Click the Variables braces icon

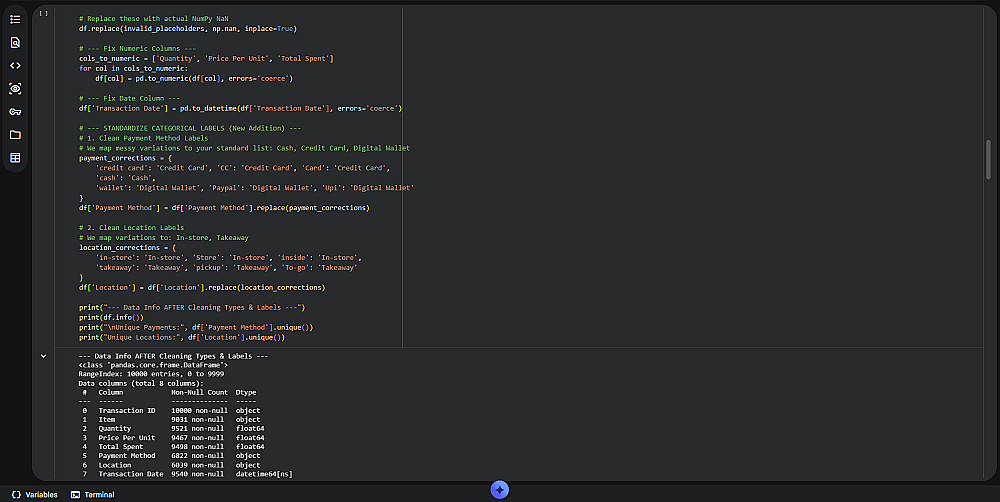[17, 494]
